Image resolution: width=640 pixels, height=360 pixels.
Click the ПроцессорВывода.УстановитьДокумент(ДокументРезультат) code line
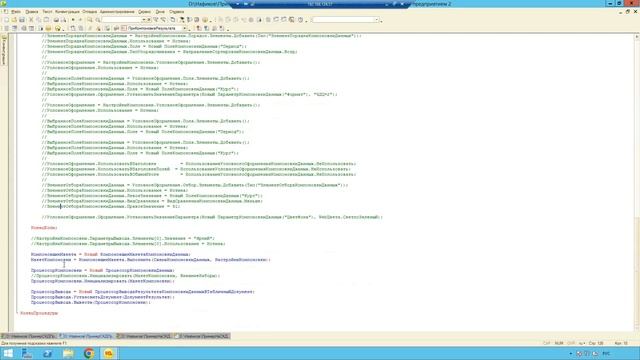tap(102, 297)
